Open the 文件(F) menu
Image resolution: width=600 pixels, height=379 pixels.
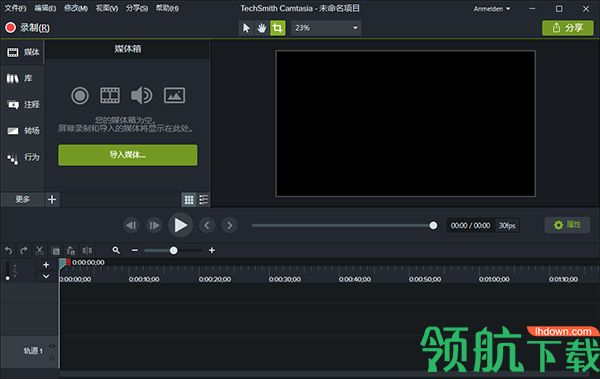tap(15, 8)
